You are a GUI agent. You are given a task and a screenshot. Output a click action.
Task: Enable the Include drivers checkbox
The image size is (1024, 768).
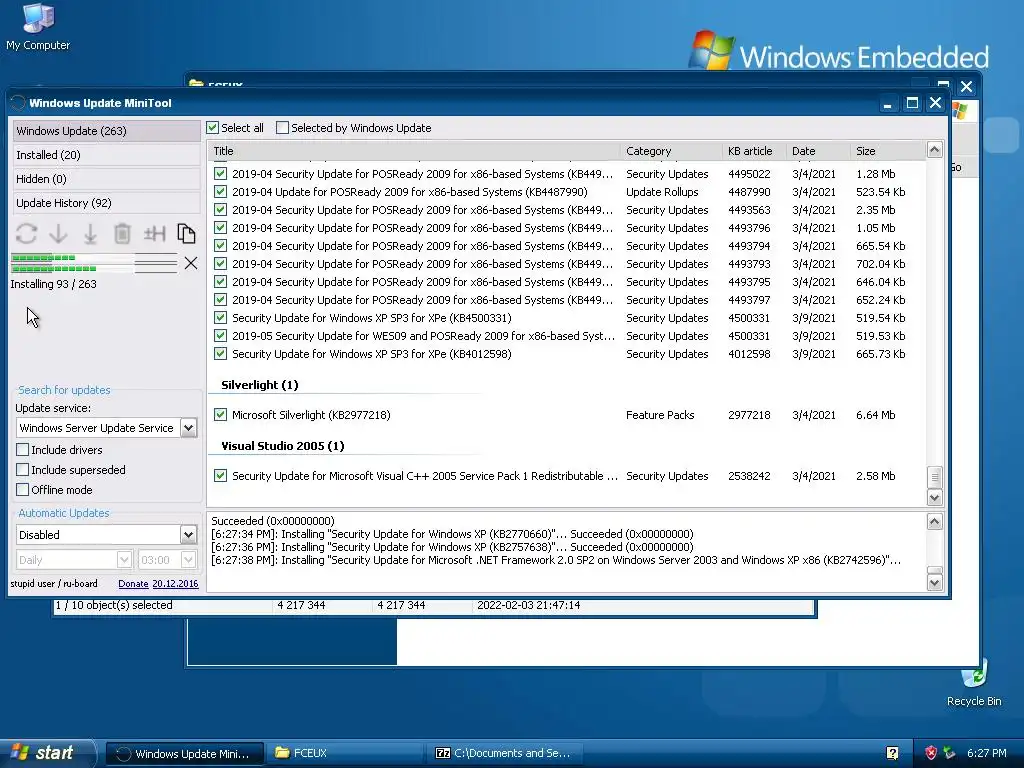(23, 449)
